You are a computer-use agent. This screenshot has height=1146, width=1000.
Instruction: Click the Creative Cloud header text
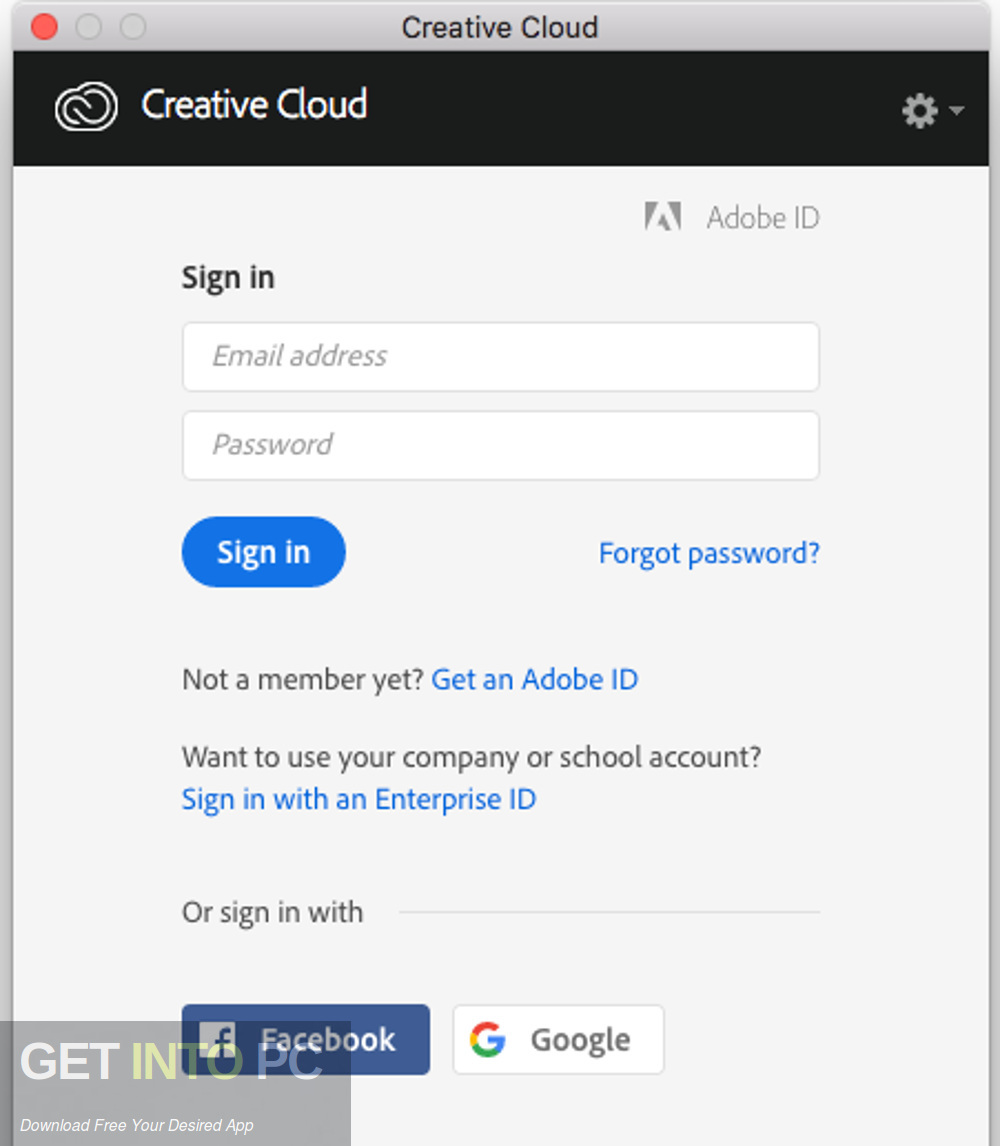click(x=254, y=105)
